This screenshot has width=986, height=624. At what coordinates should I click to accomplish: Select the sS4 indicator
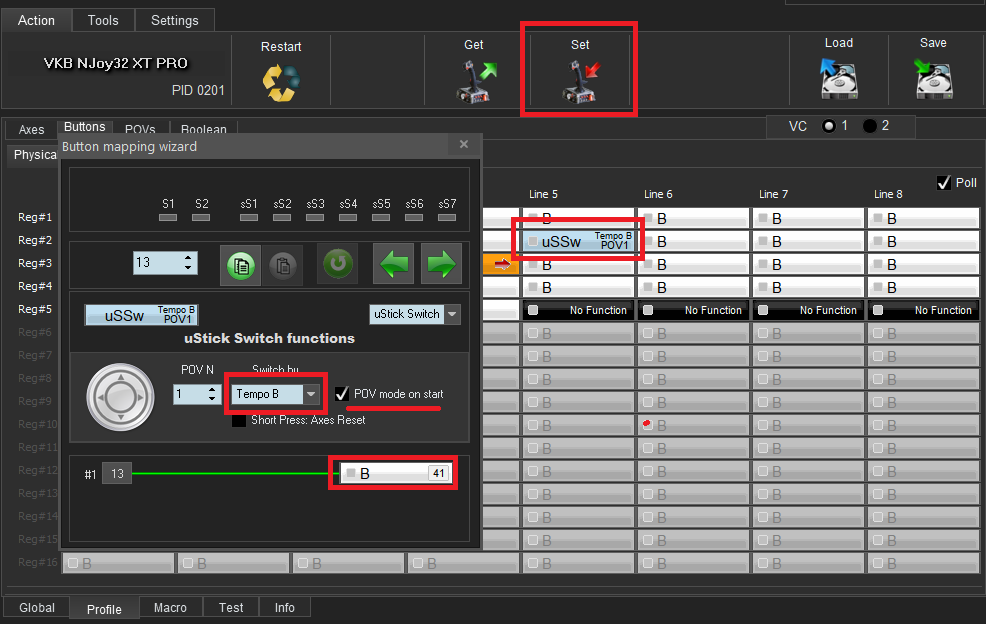pos(348,217)
